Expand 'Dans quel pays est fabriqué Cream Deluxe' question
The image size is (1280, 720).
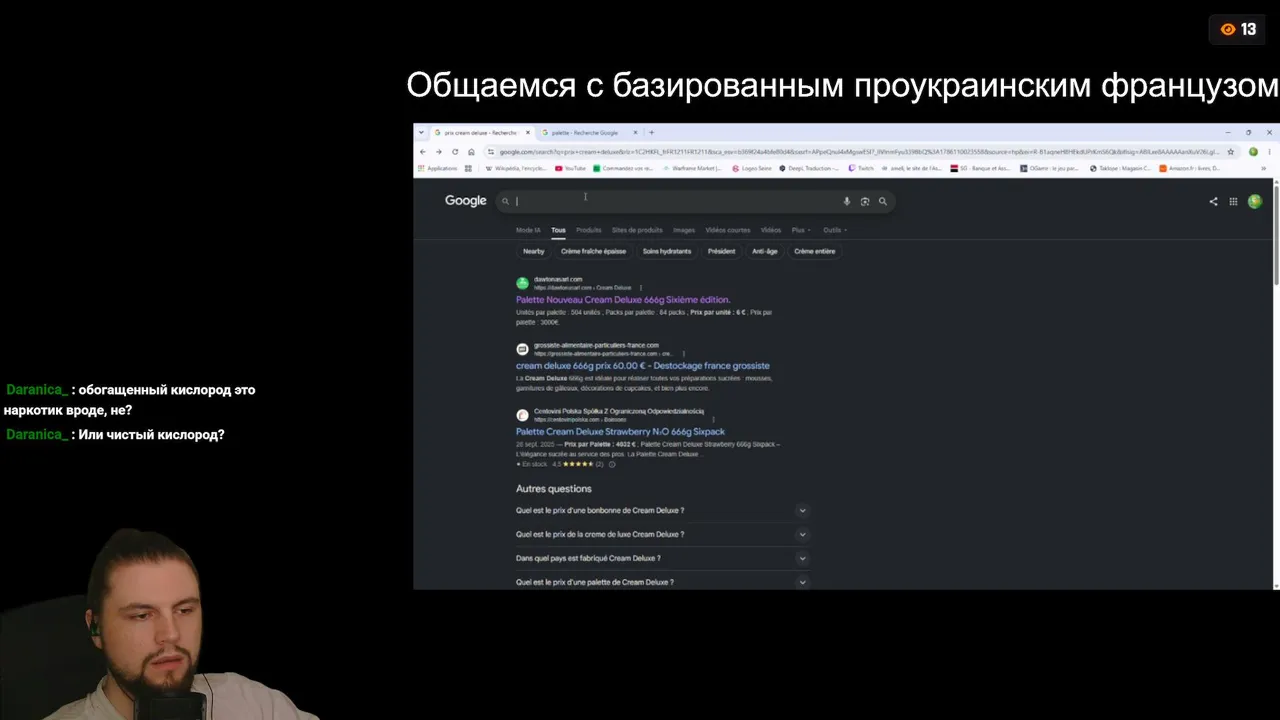click(662, 559)
